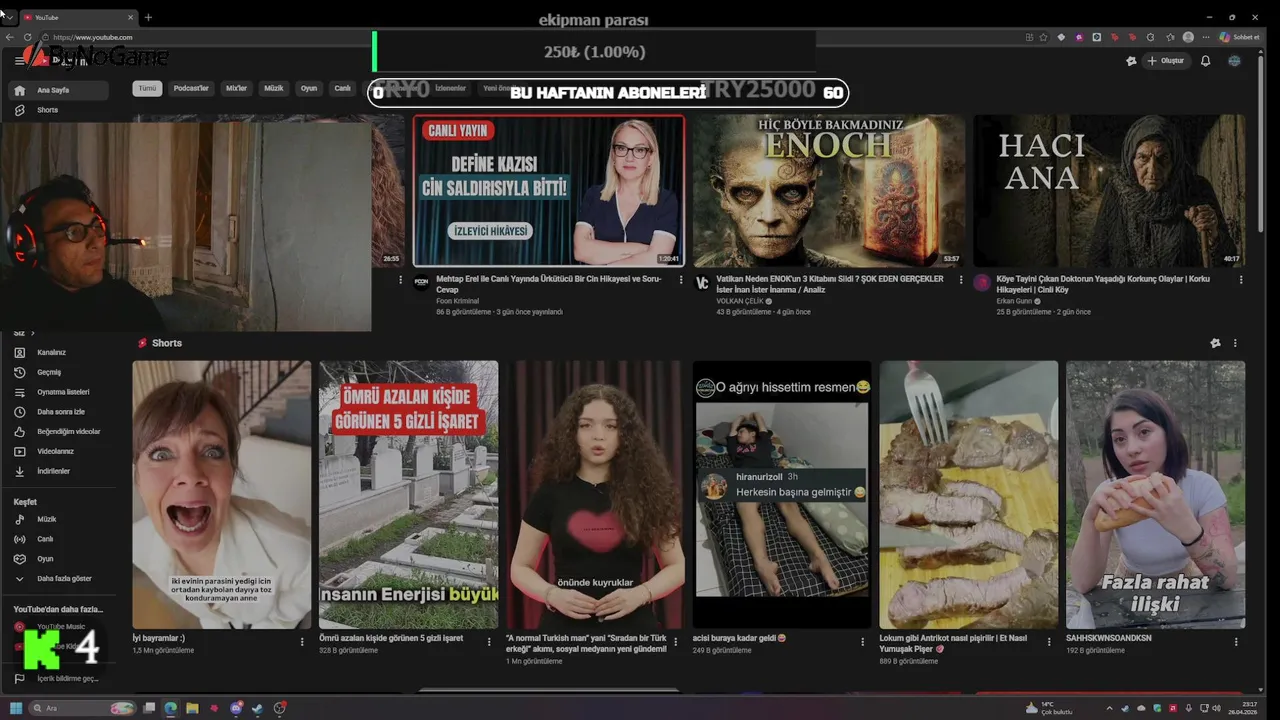Open Oyun under Keşfet section

pos(58,559)
